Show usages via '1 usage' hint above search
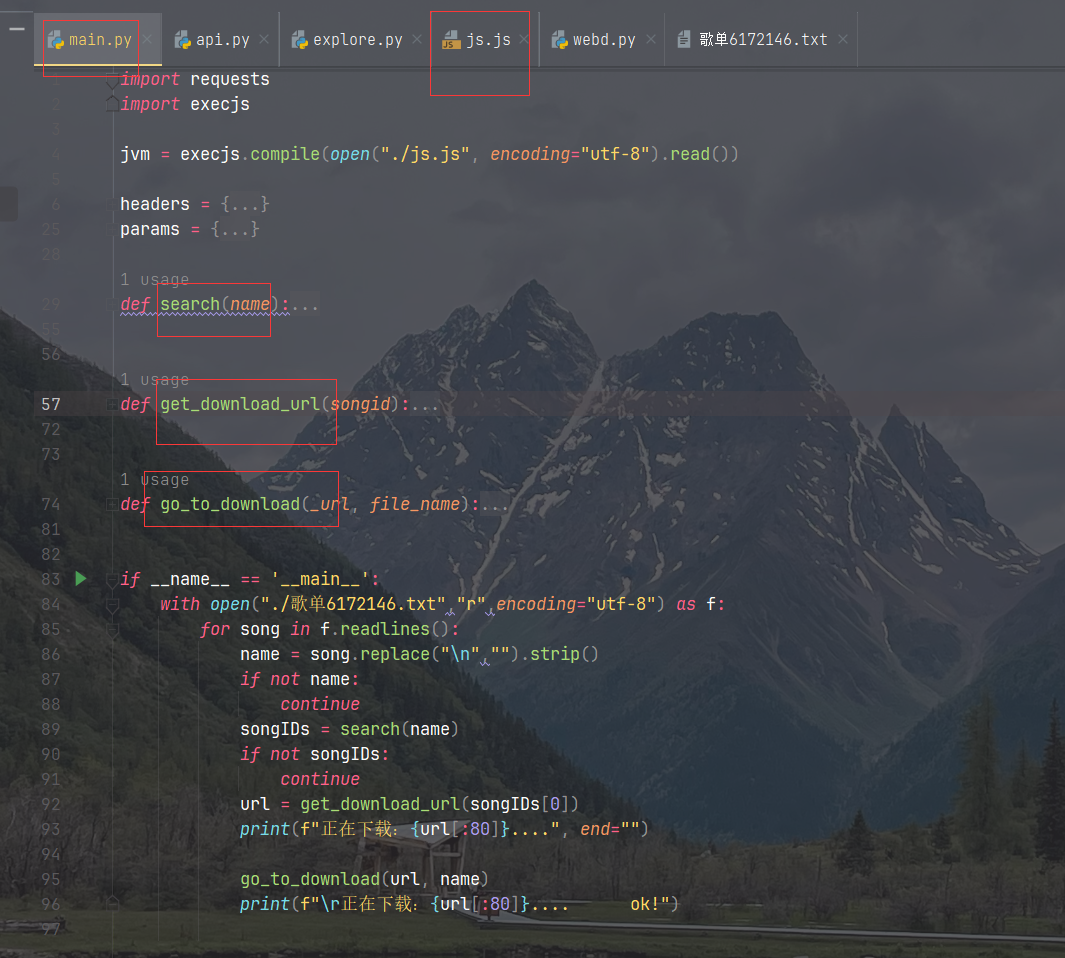 click(x=154, y=279)
